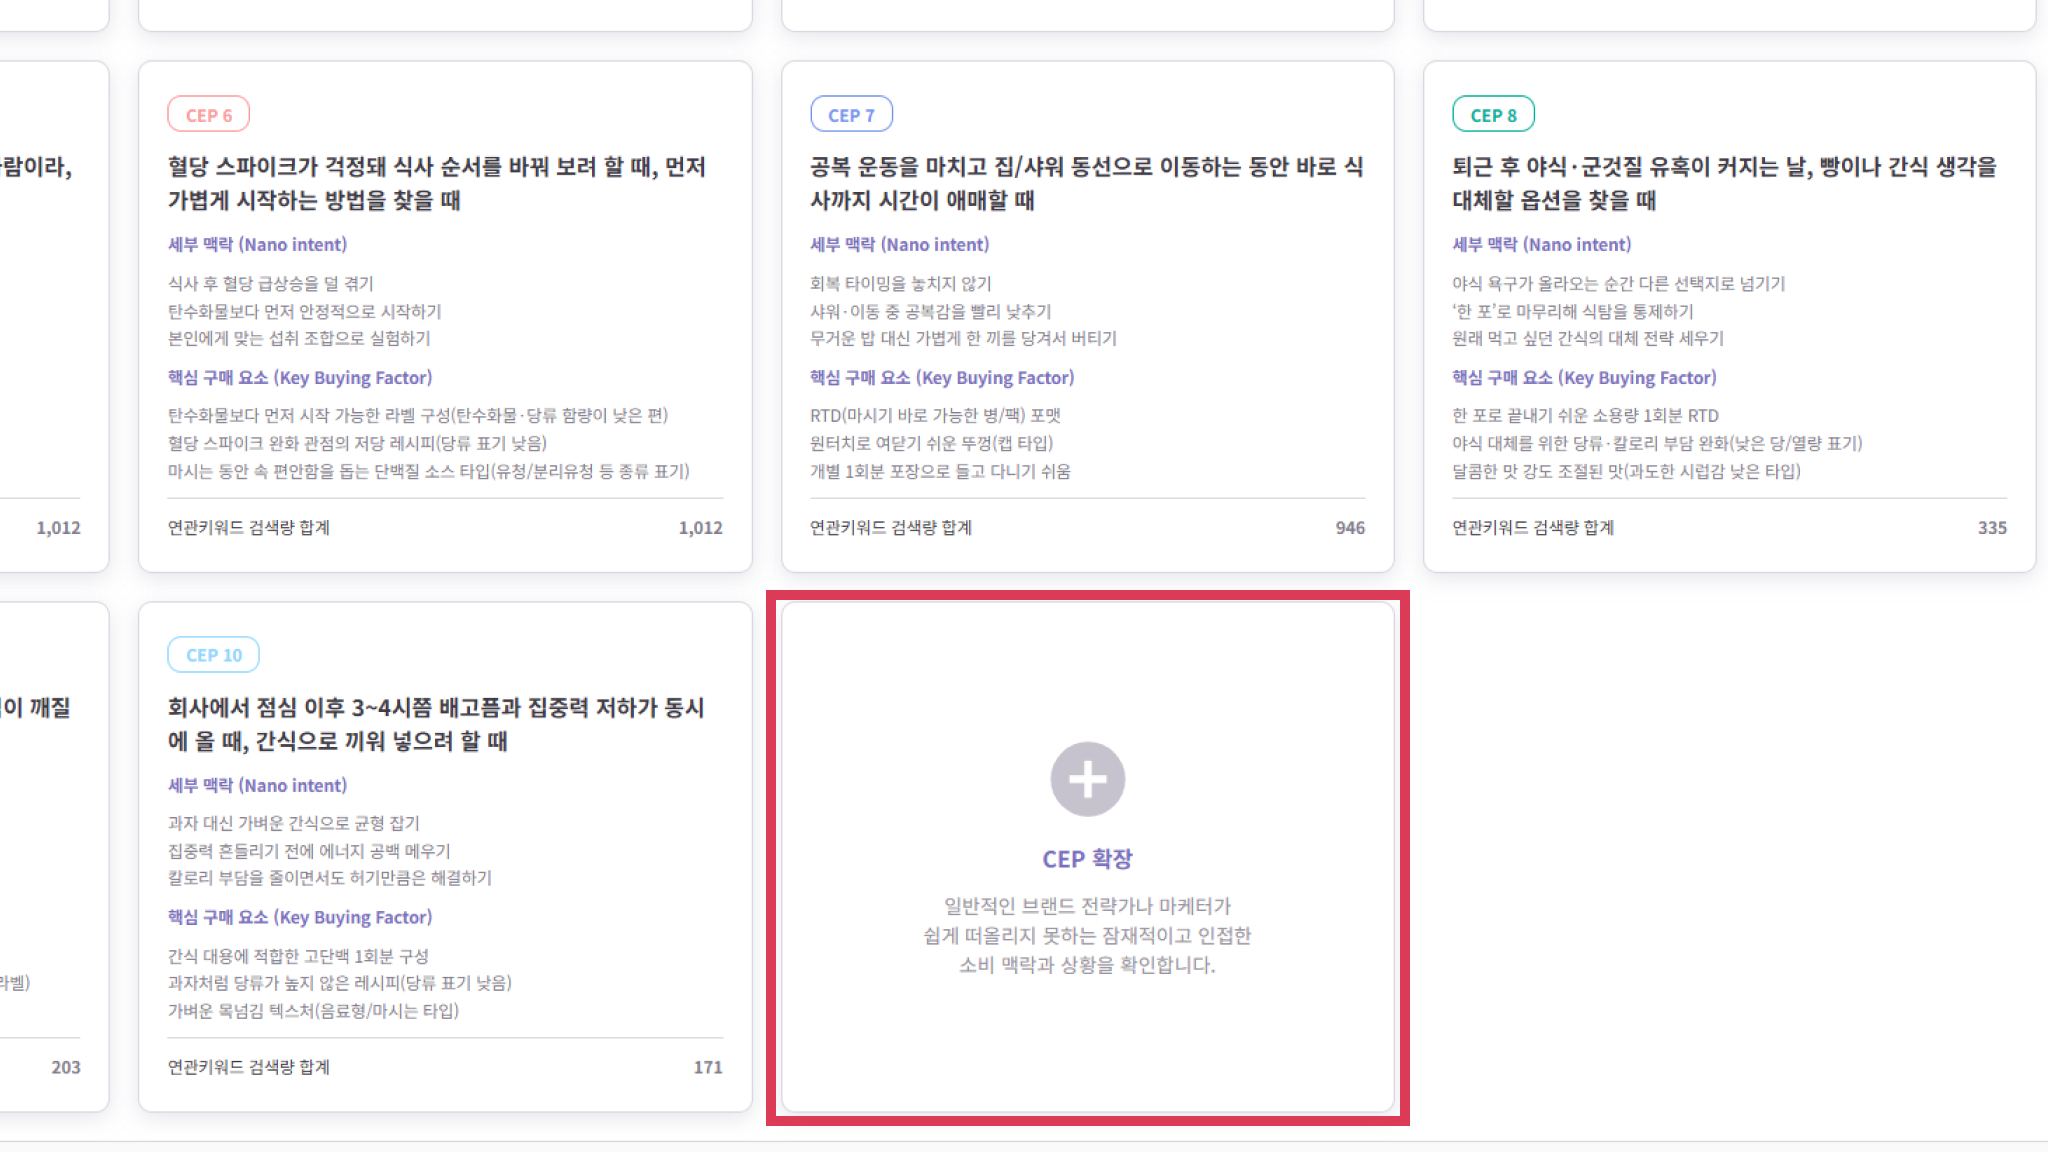Select the CEP 8 late-night snack headline
The image size is (2048, 1152).
point(1724,183)
